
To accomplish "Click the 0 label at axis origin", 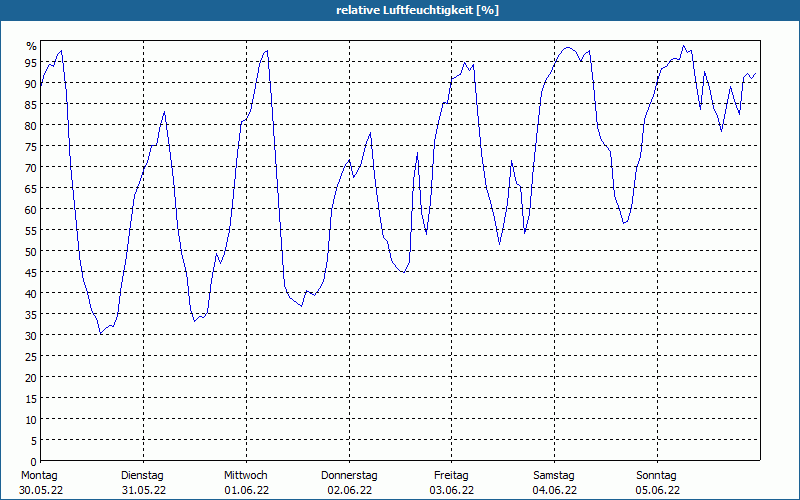I will pos(34,461).
